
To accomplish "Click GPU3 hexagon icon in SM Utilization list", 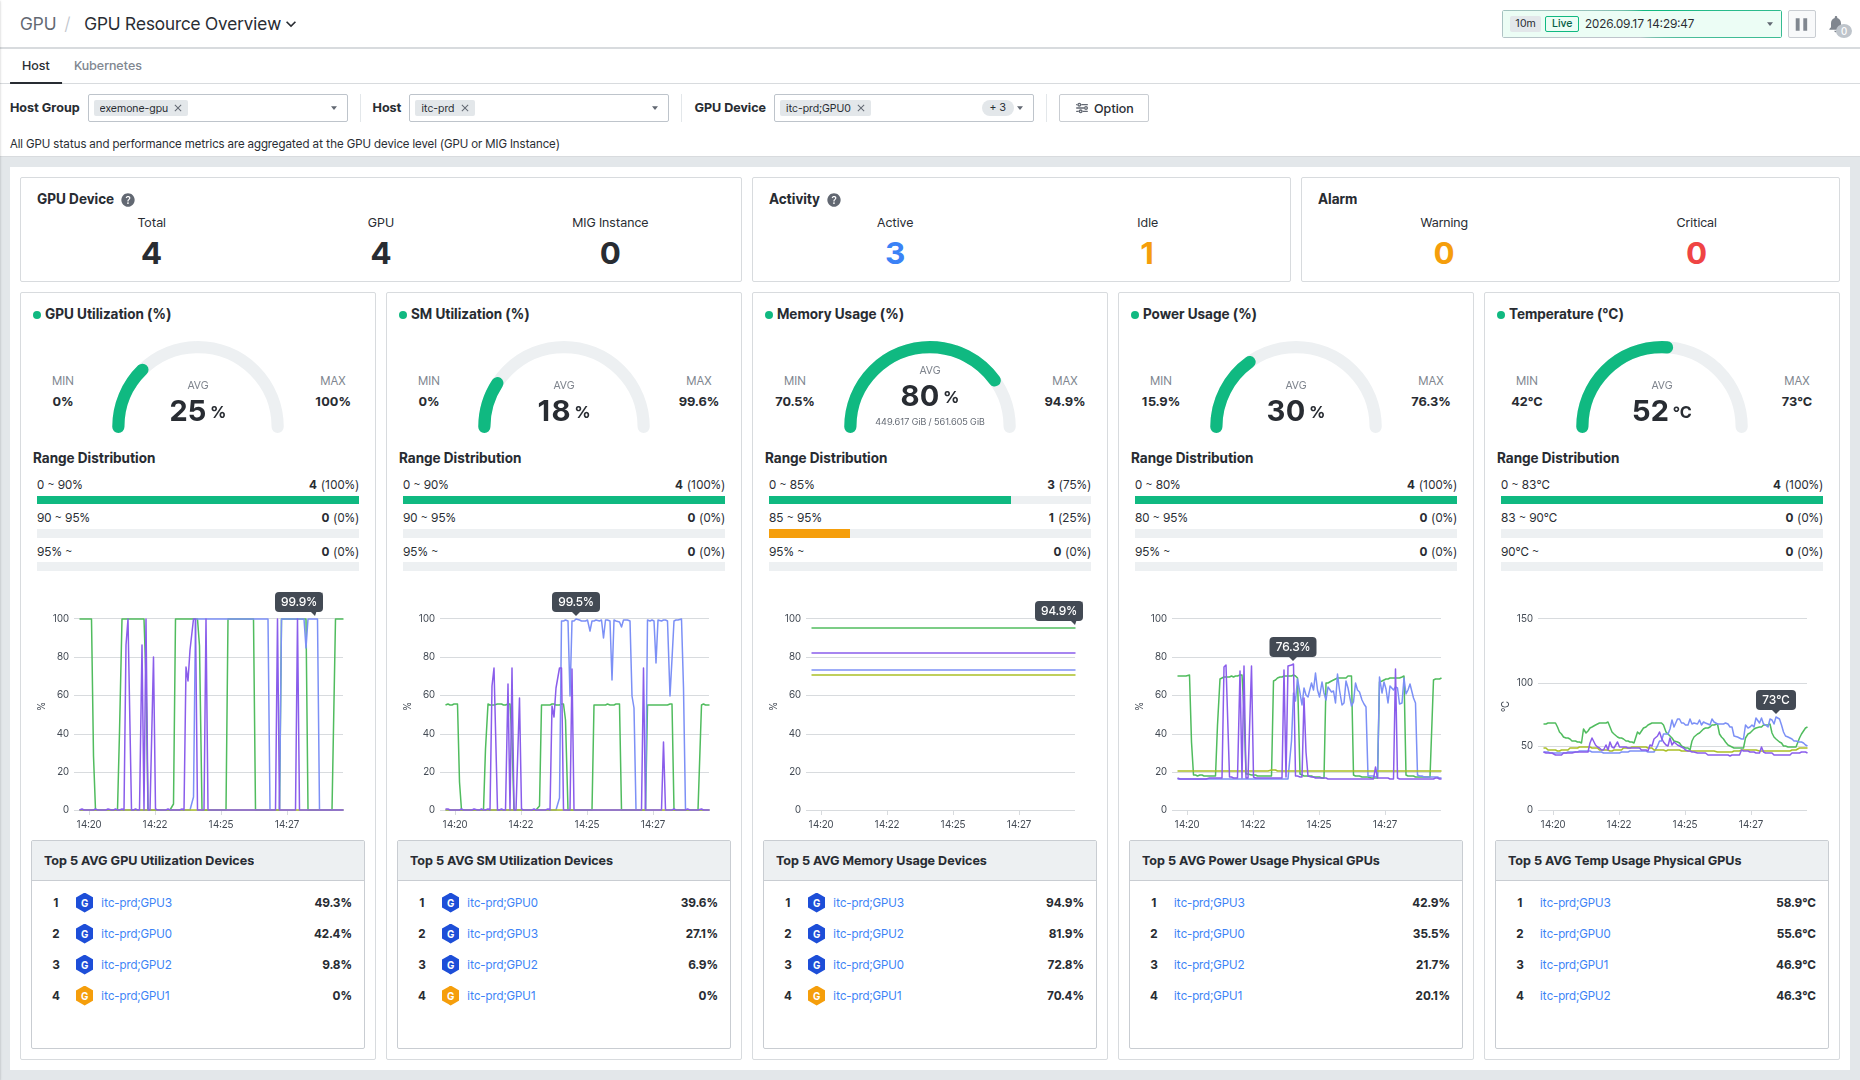I will [451, 934].
